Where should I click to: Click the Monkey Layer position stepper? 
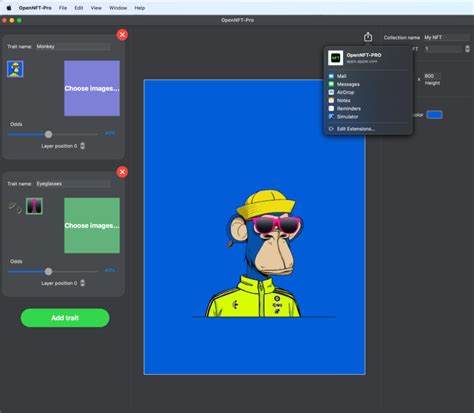pos(83,146)
